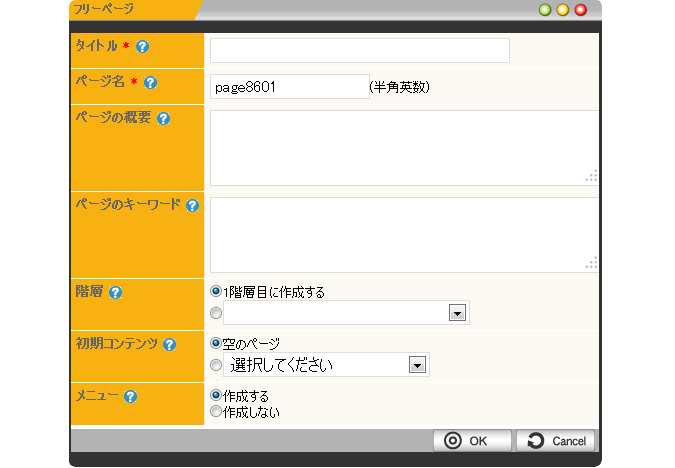Open the 選択してください content dropdown

[x=326, y=365]
